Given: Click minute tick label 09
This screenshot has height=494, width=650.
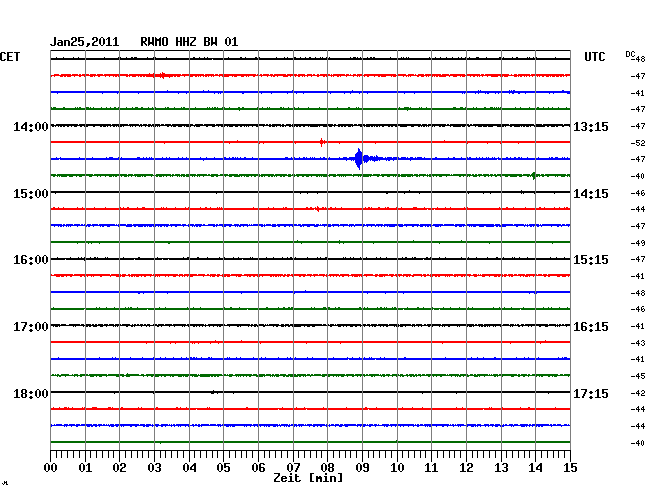Looking at the screenshot, I should [362, 467].
